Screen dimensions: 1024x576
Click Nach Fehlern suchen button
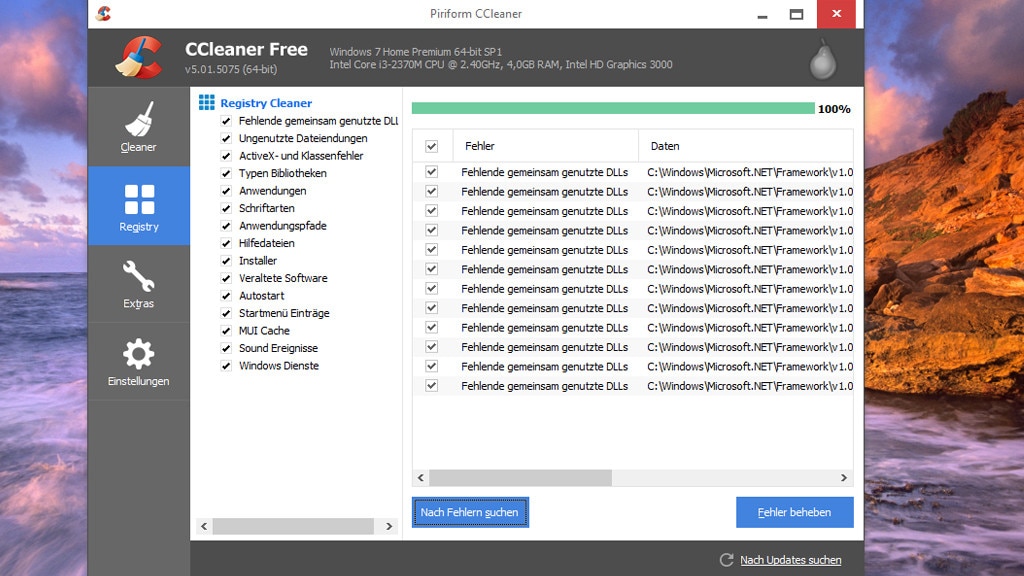click(469, 512)
